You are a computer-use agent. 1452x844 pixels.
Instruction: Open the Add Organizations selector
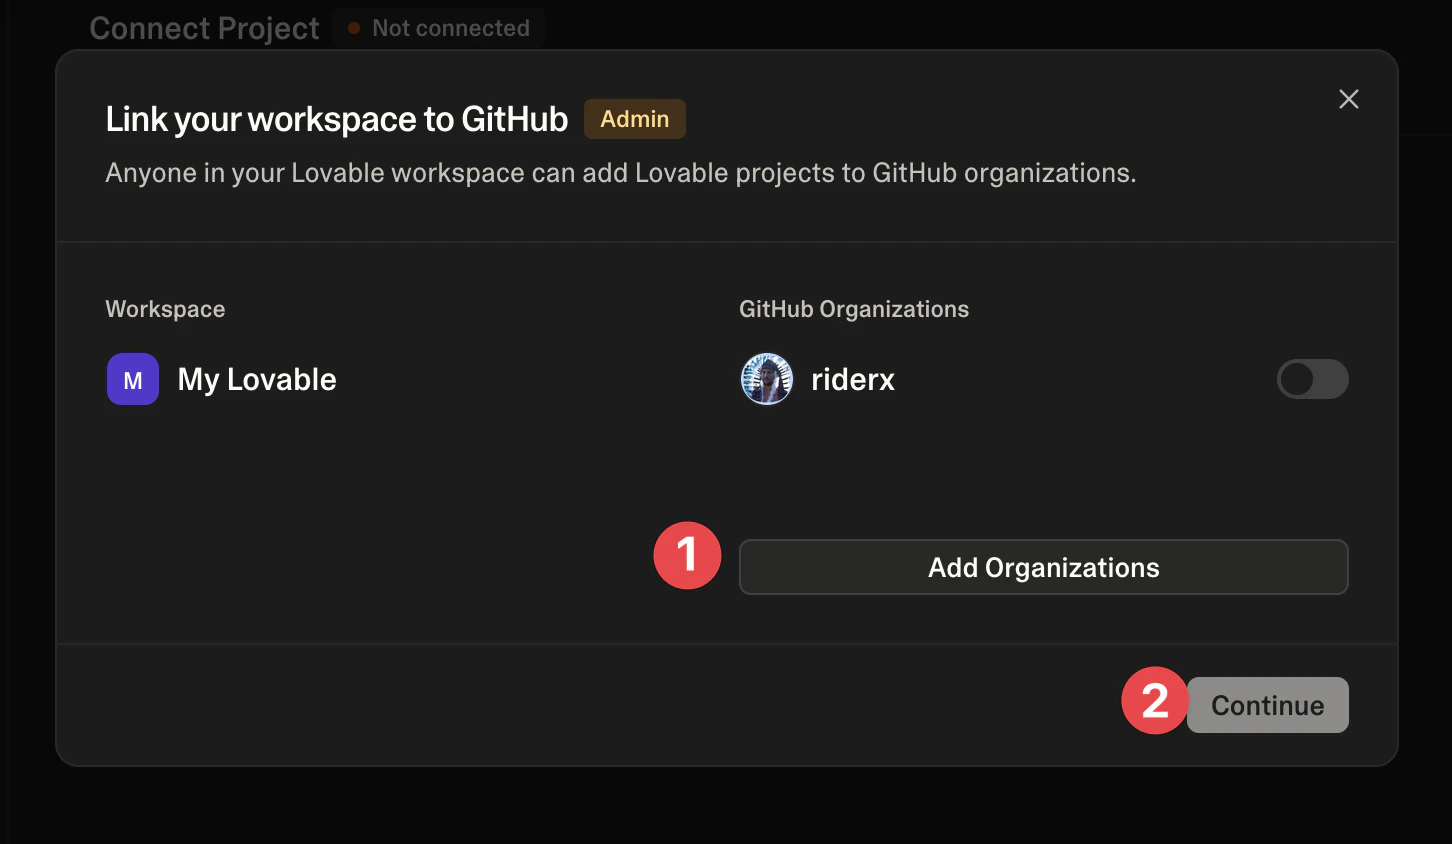(x=1043, y=567)
